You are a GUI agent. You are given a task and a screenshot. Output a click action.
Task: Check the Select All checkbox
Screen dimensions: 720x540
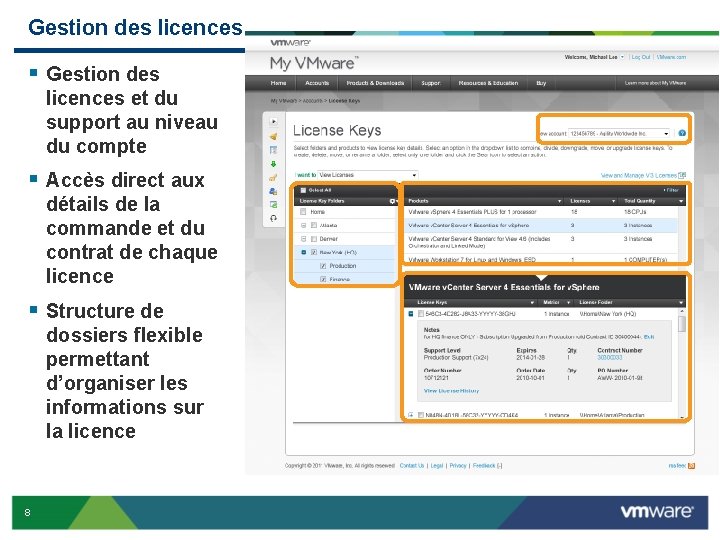pyautogui.click(x=303, y=190)
